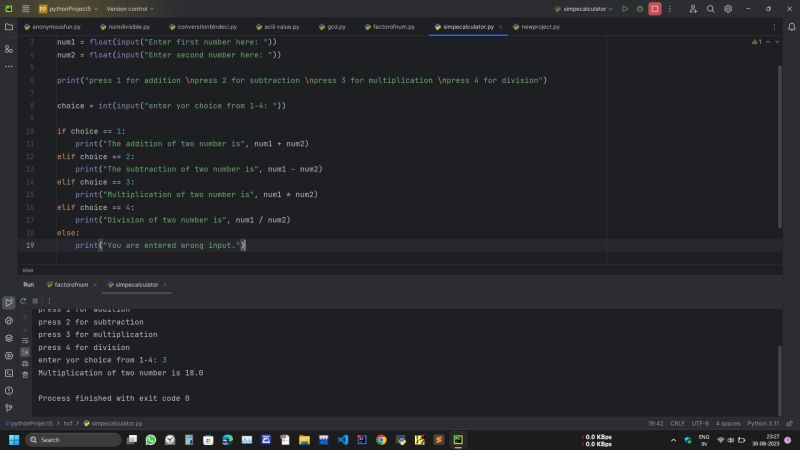
Task: Stop the running process with red square
Action: (655, 9)
